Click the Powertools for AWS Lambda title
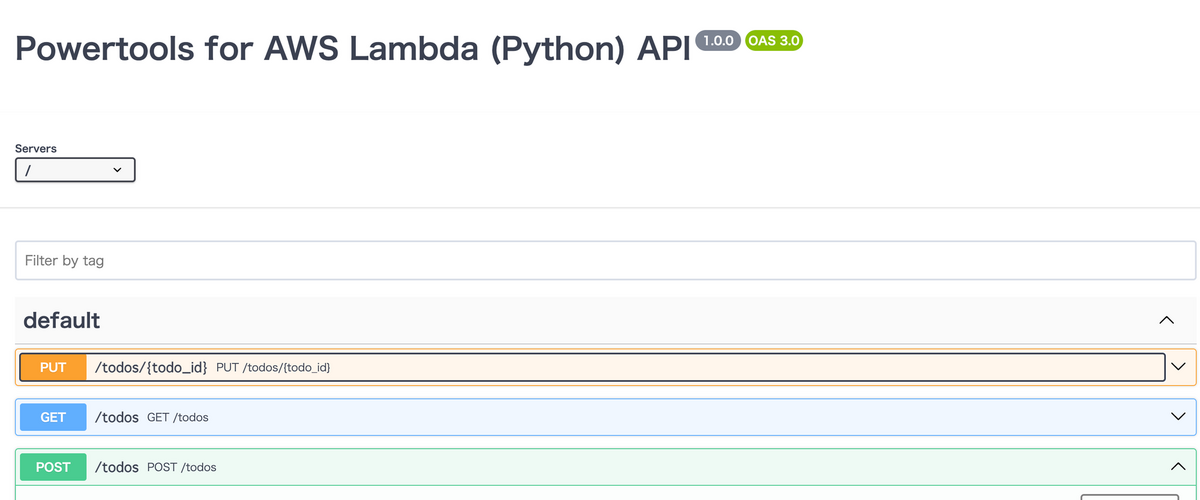This screenshot has height=500, width=1200. click(x=353, y=50)
